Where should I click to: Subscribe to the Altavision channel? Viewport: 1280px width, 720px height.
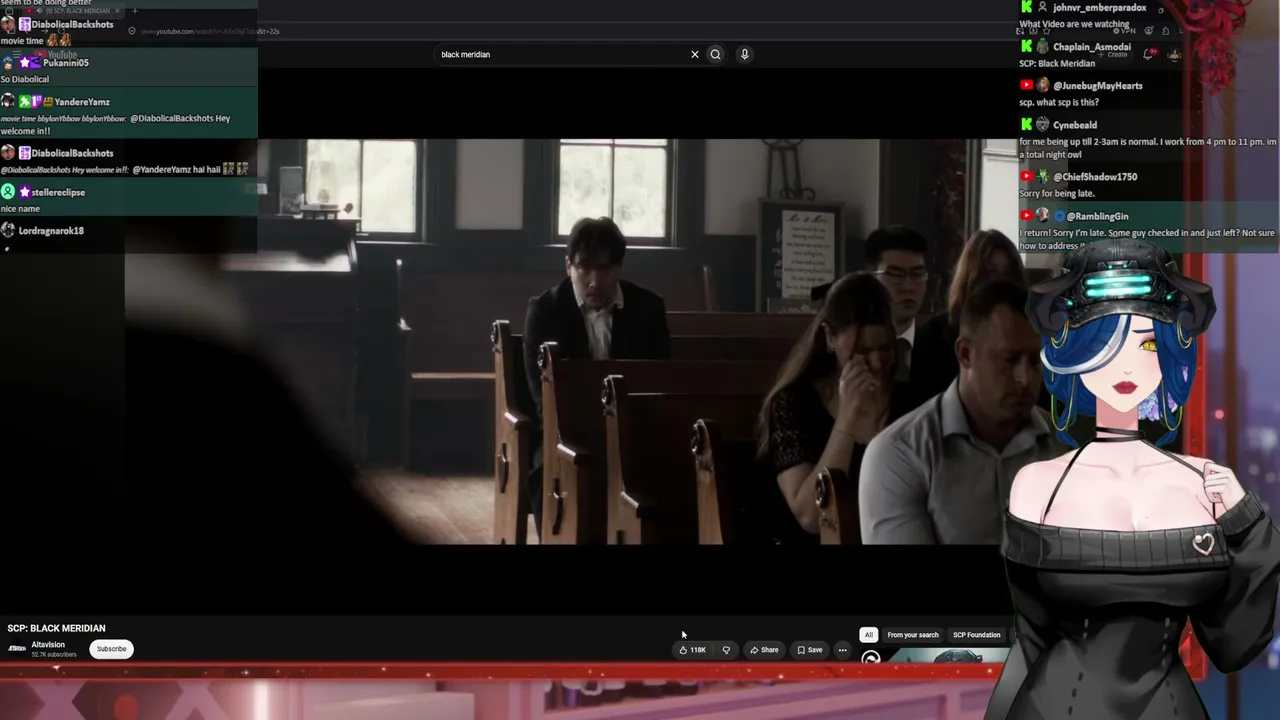[111, 649]
